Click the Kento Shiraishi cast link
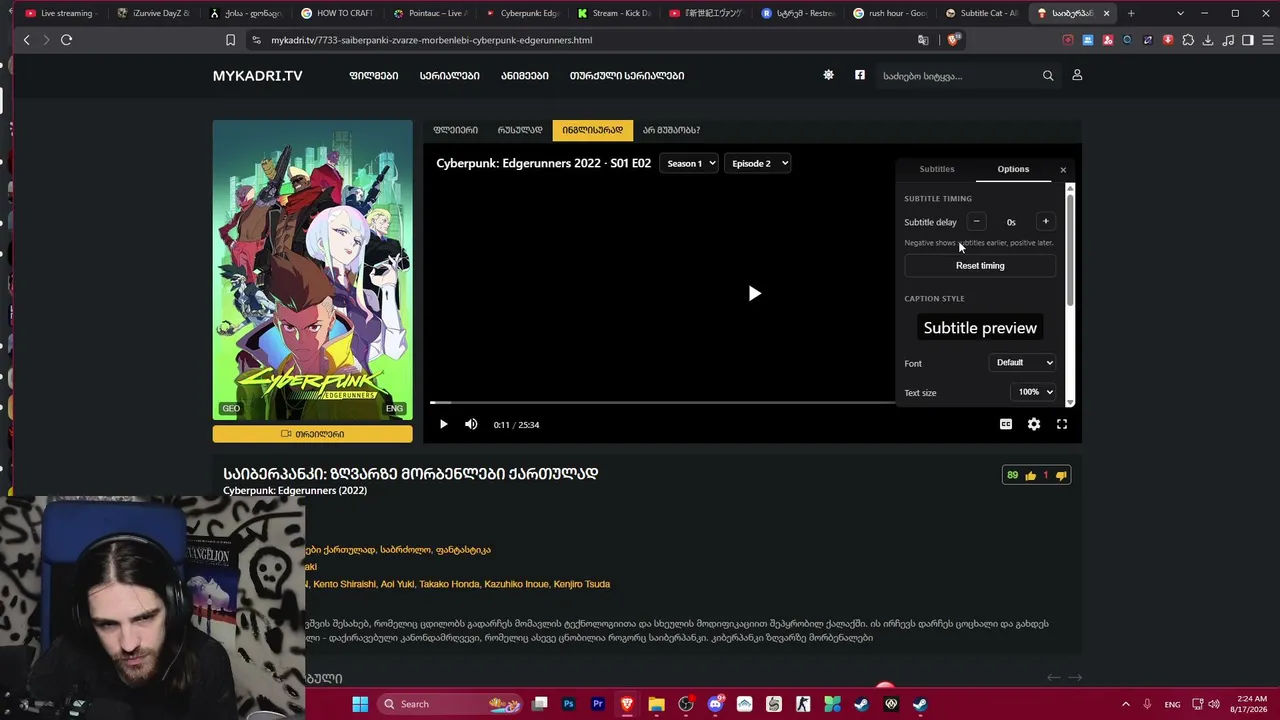The image size is (1280, 720). point(345,584)
